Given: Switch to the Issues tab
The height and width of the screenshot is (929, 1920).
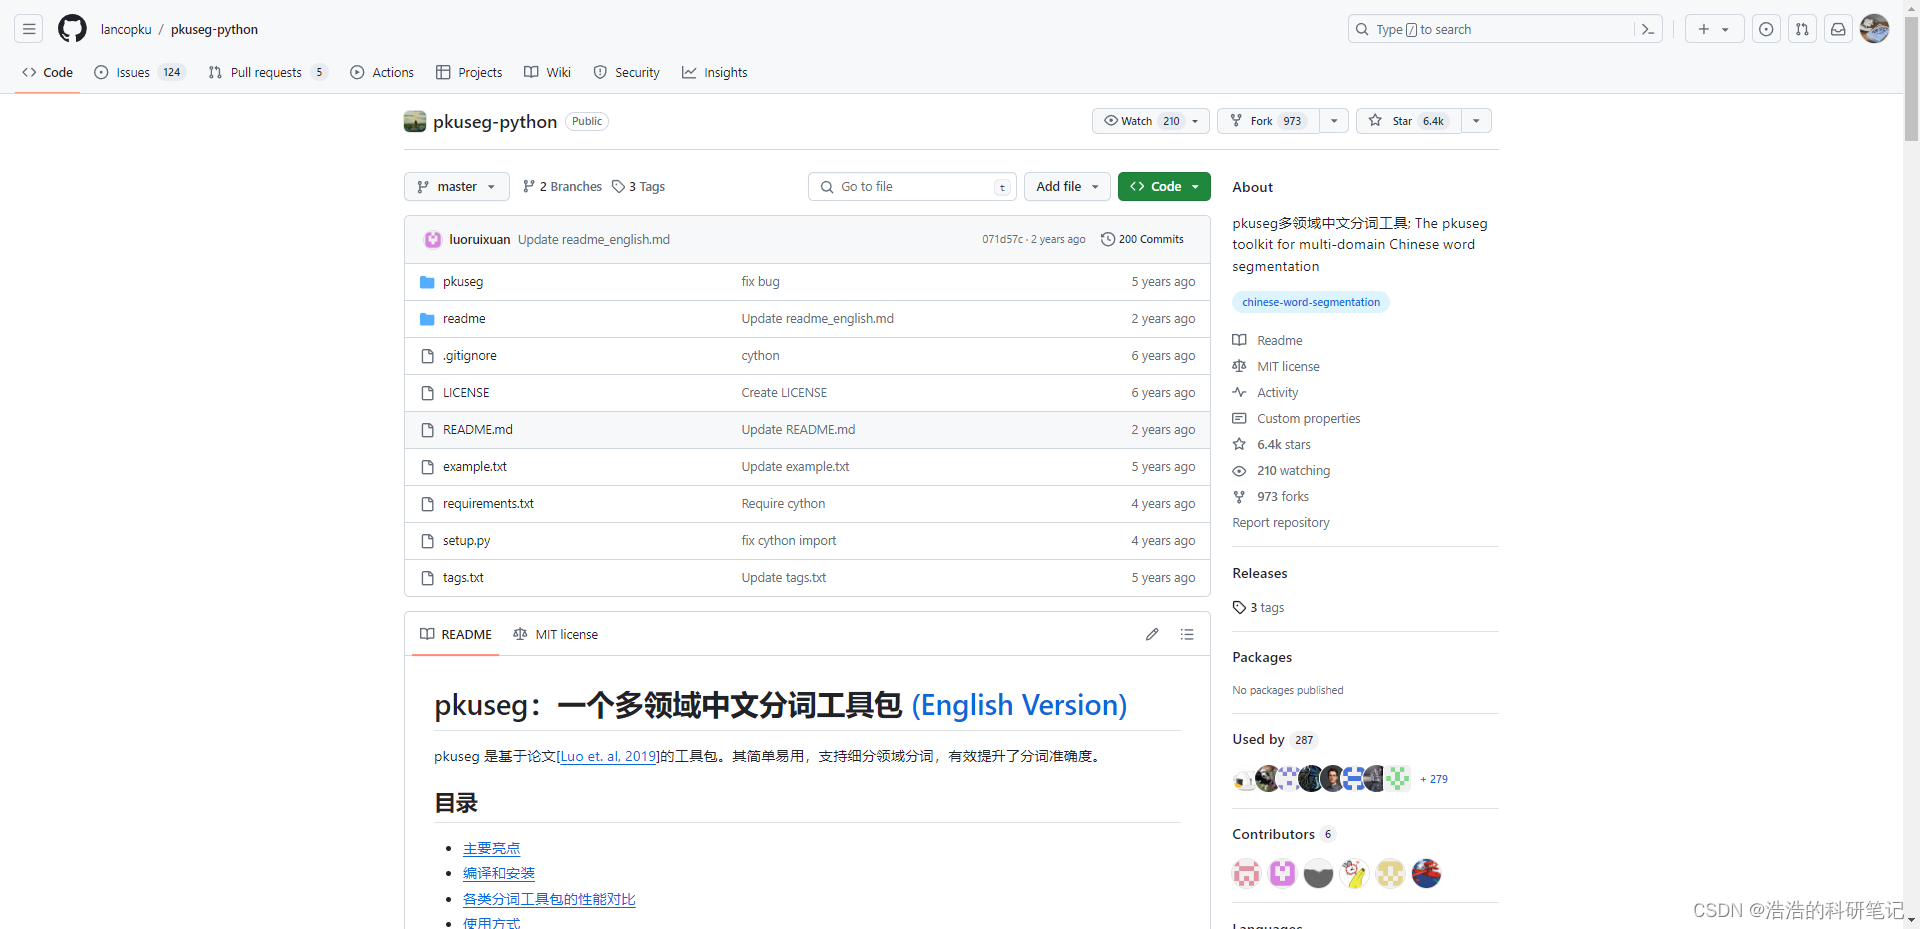Looking at the screenshot, I should 140,72.
